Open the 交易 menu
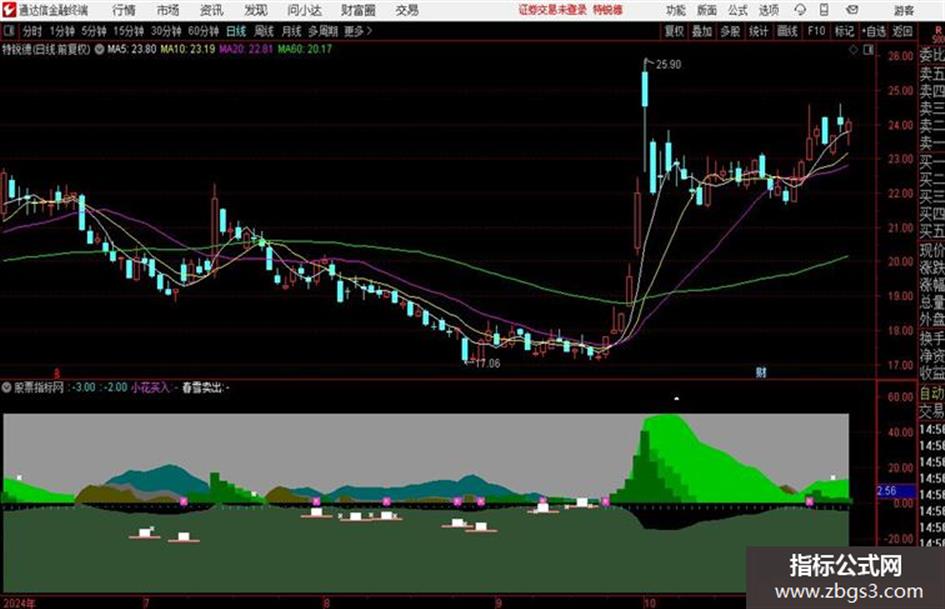 click(407, 10)
